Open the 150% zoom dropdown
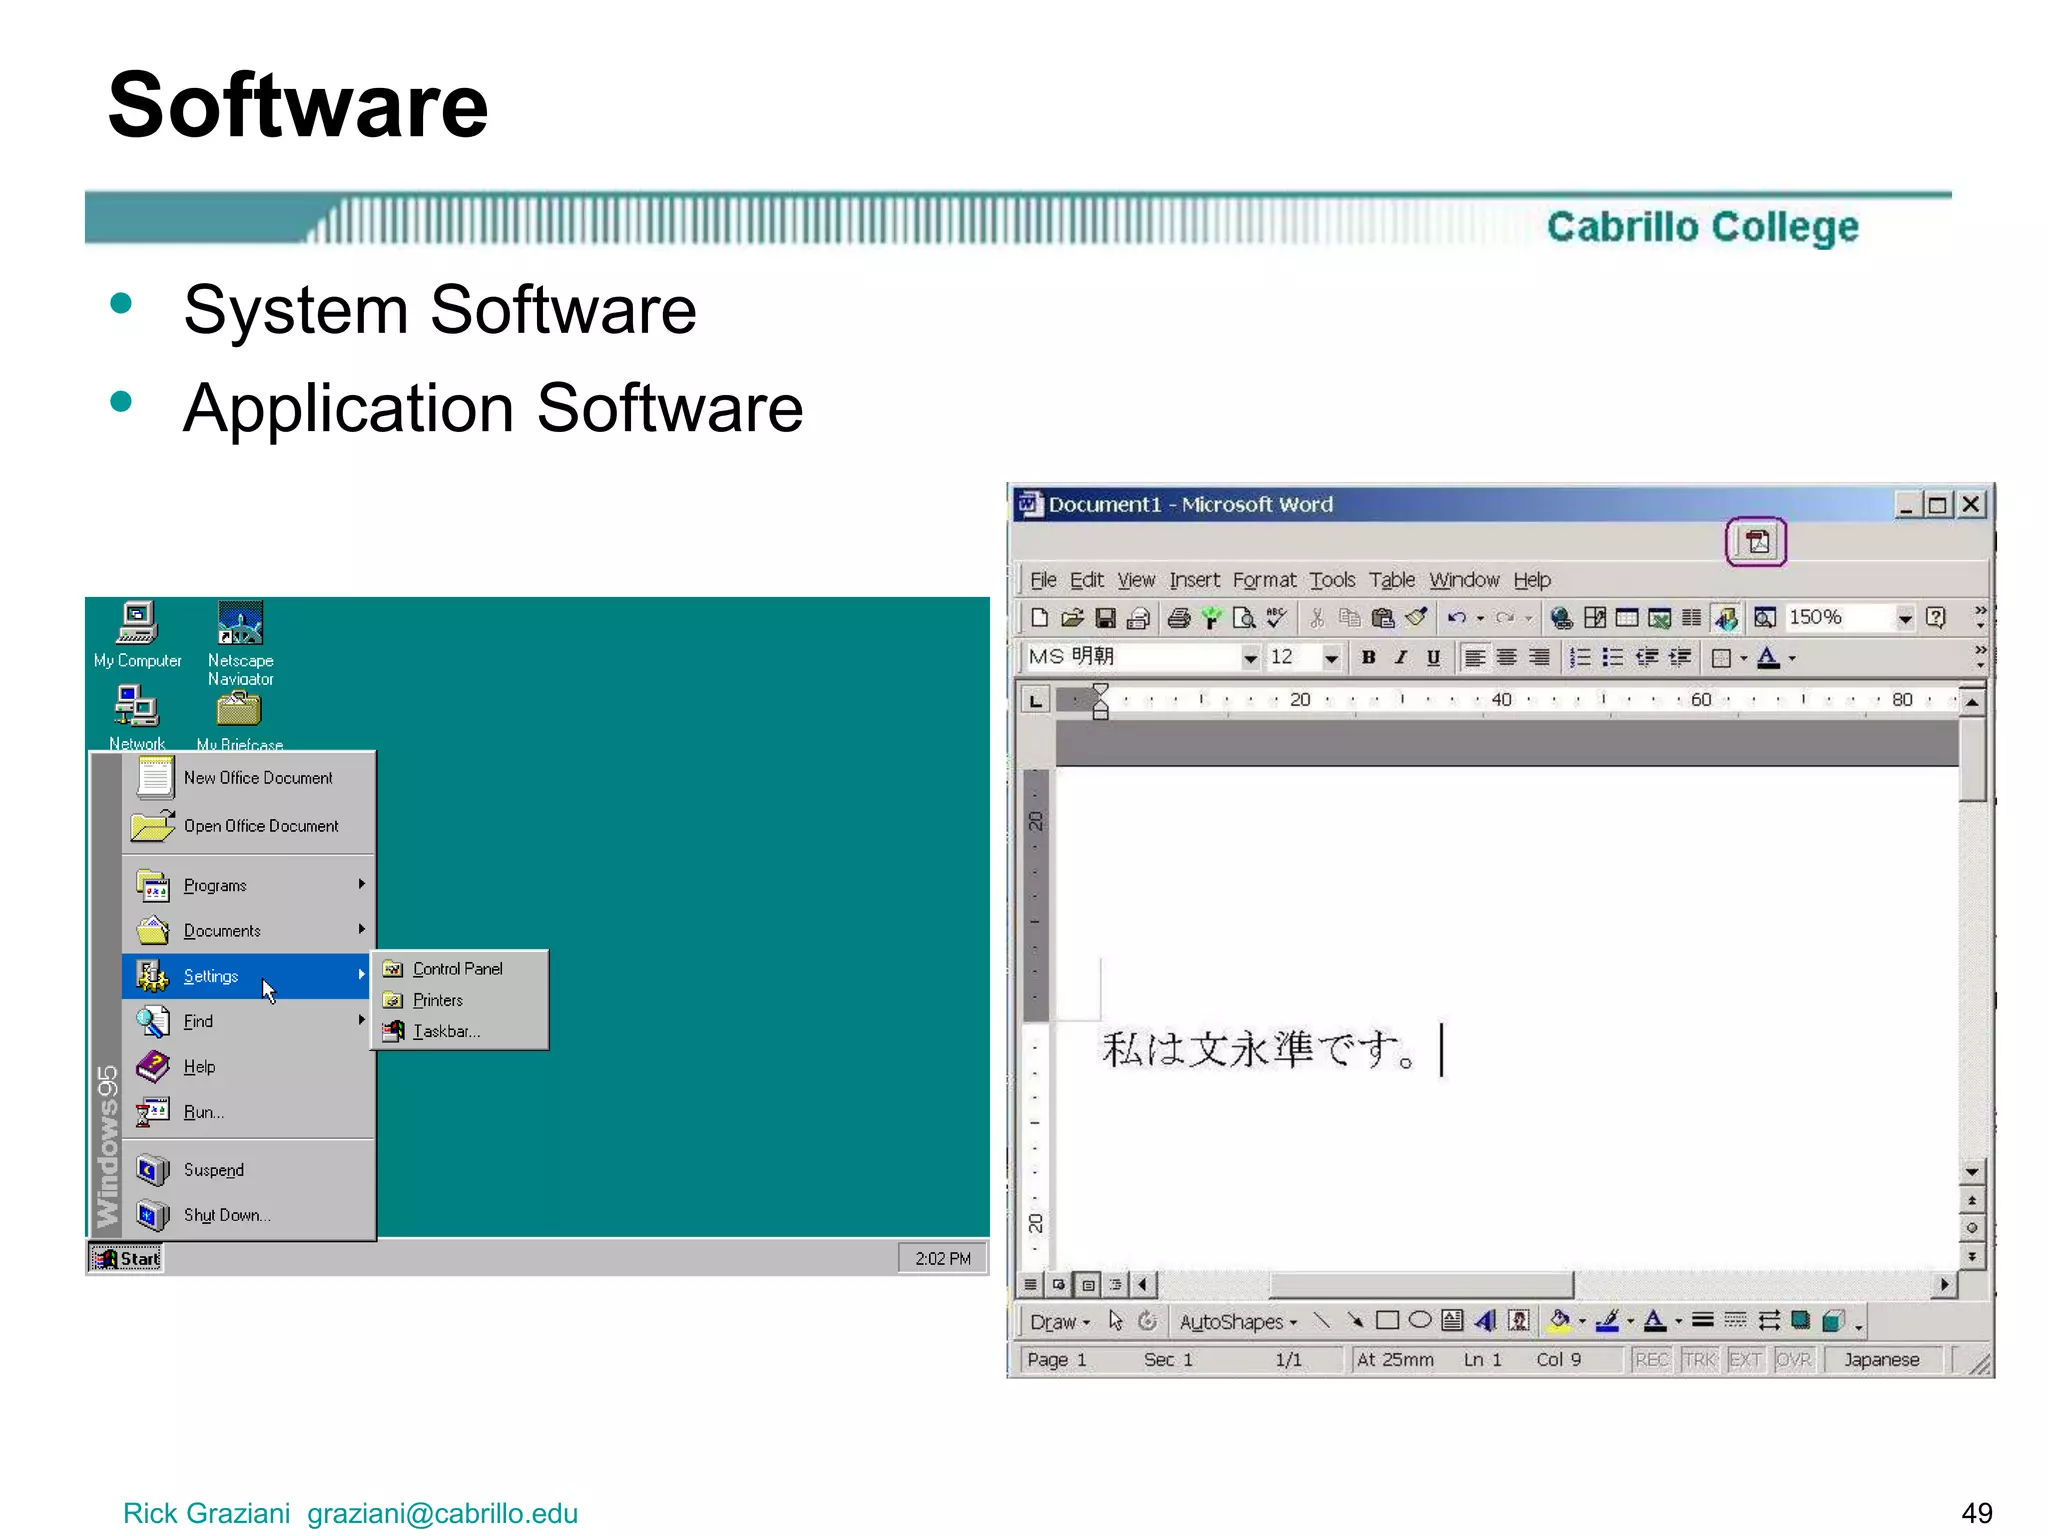Screen dimensions: 2048x1536 (1905, 618)
